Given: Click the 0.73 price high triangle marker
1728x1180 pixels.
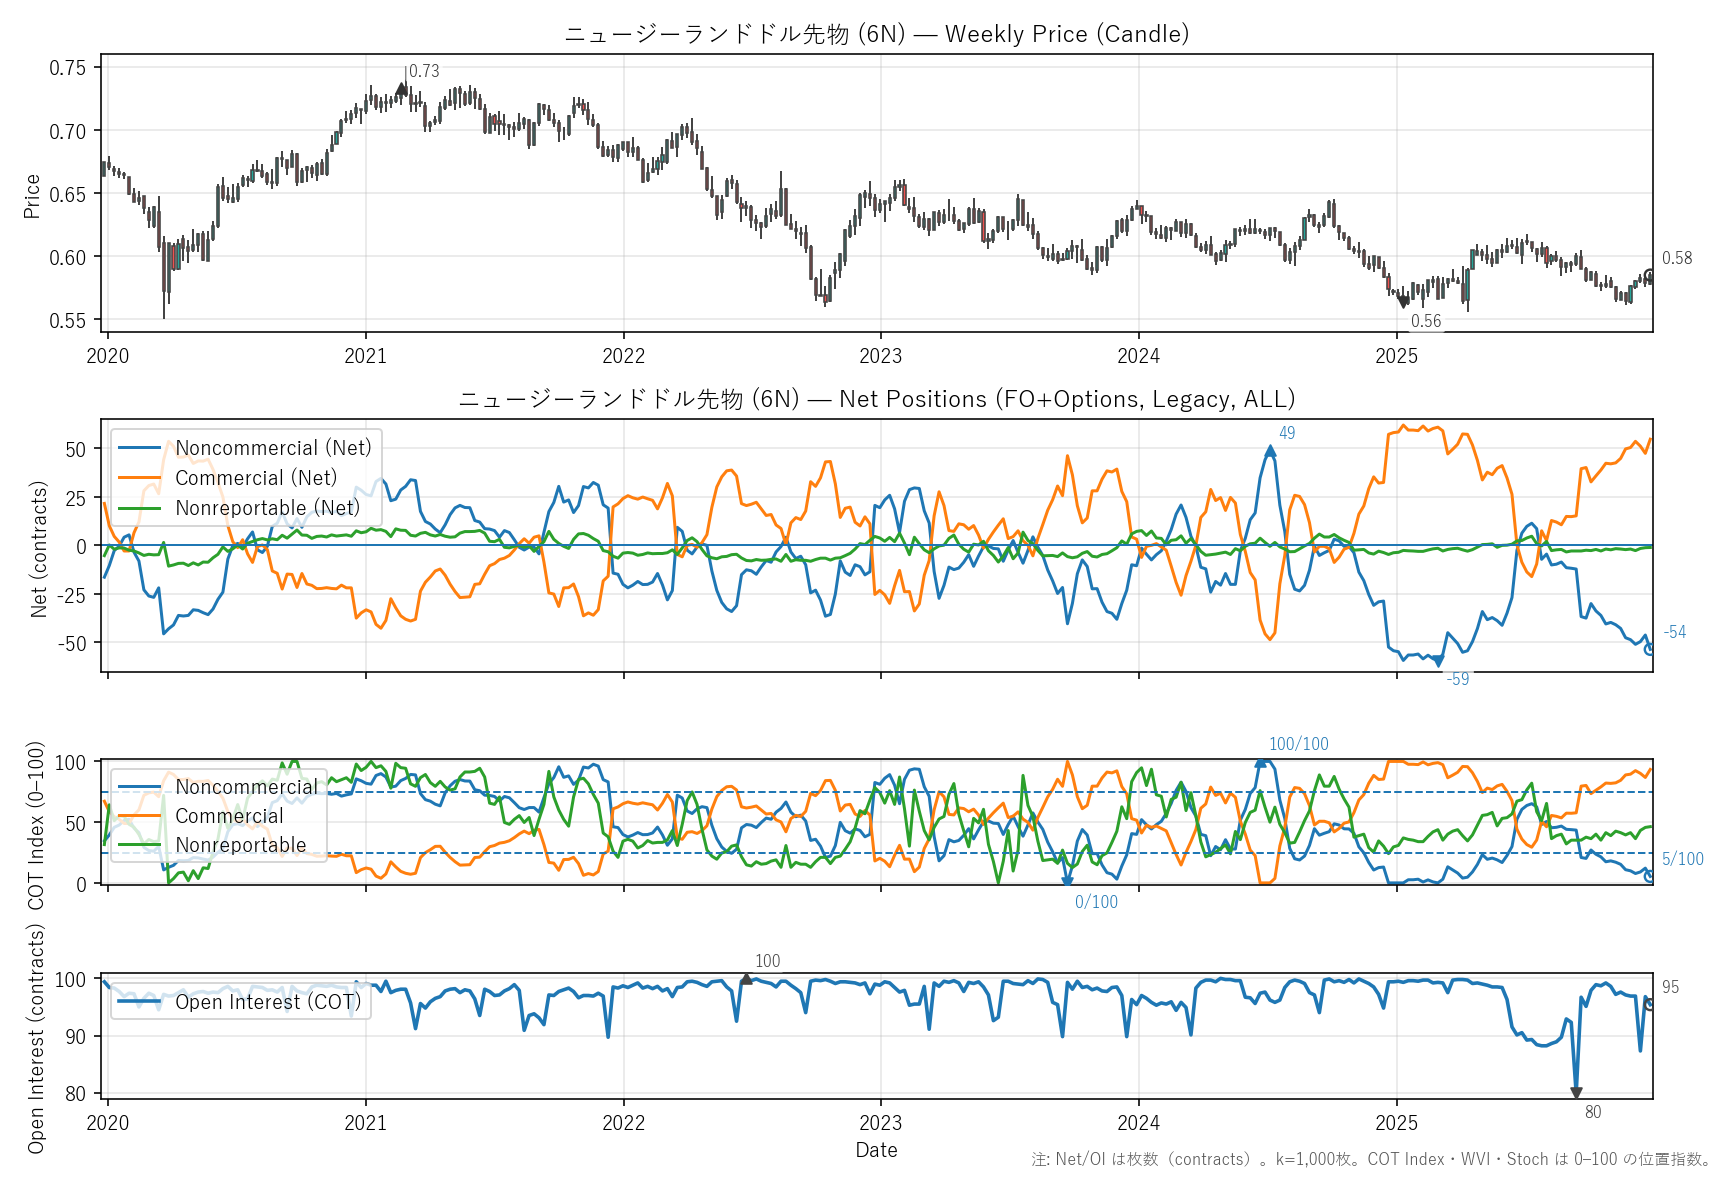Looking at the screenshot, I should click(x=402, y=89).
